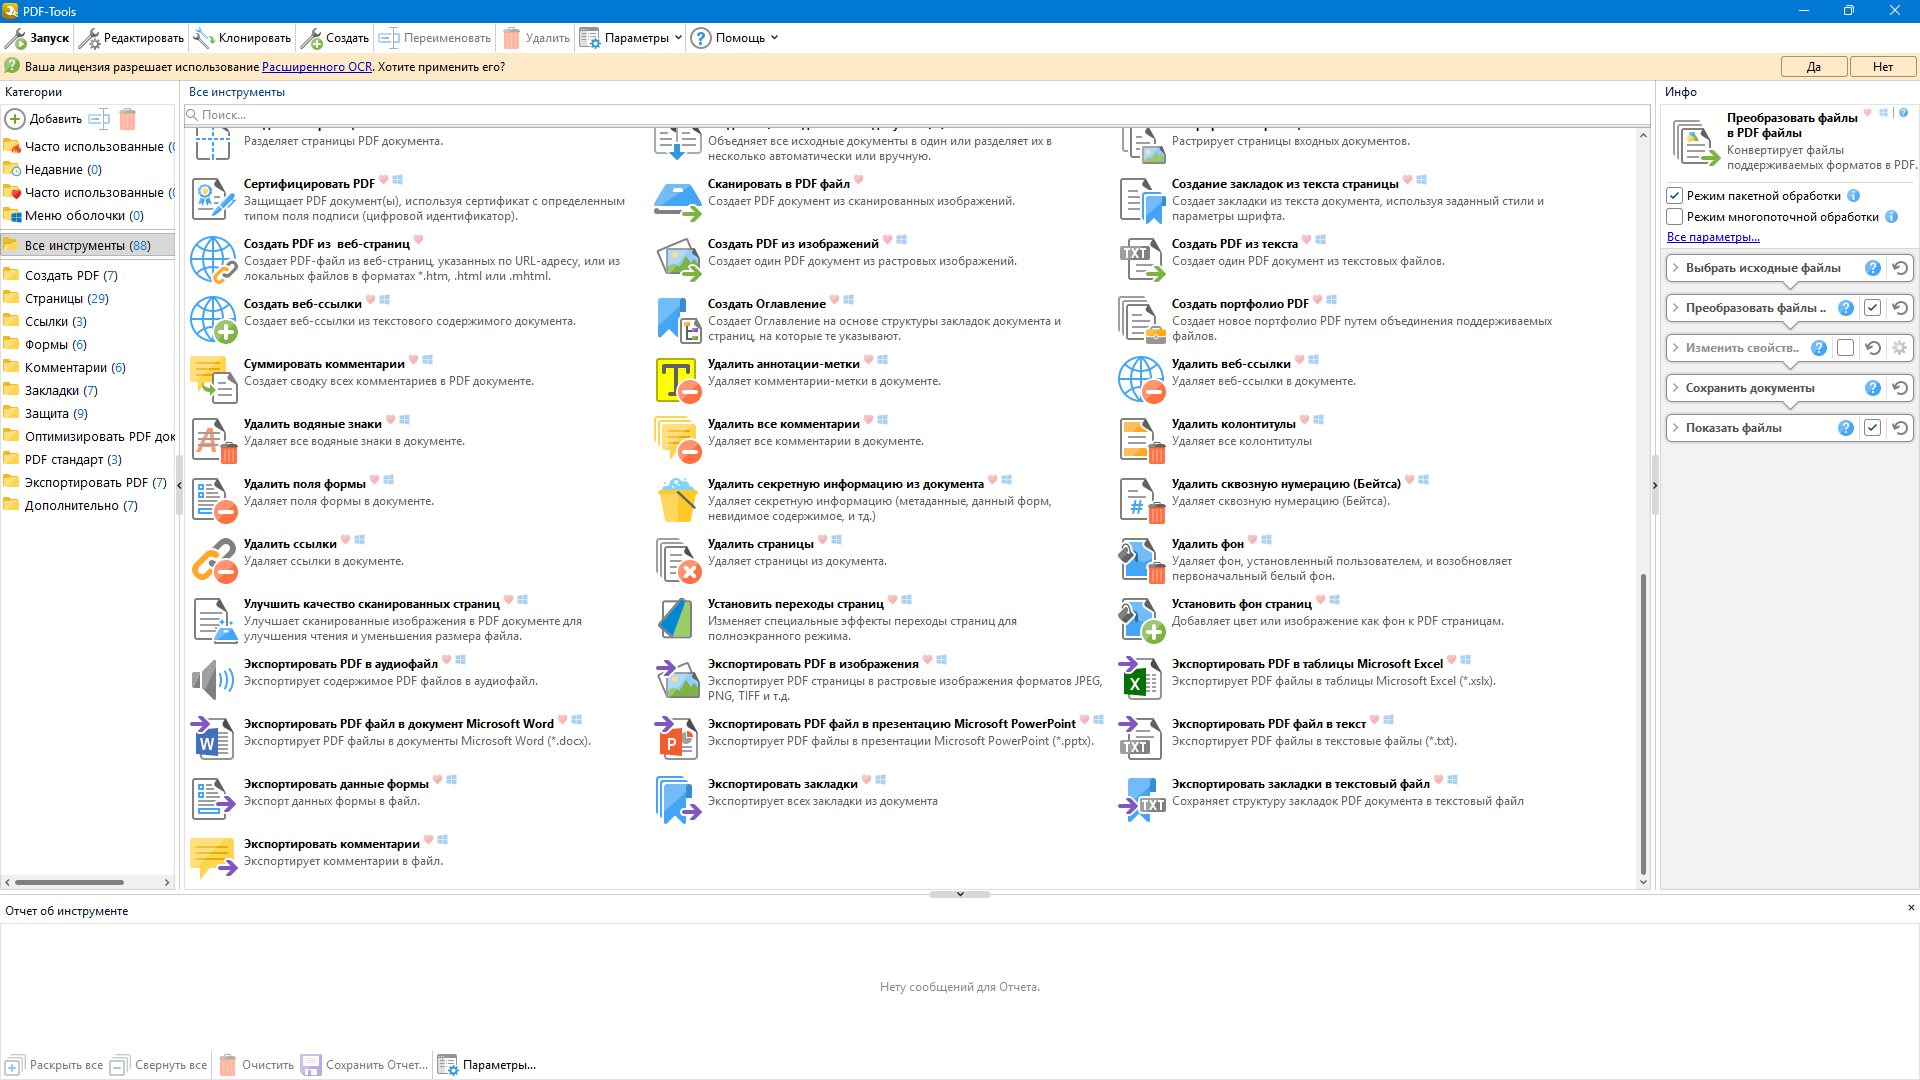Click the delete category trash icon in sidebar

[x=127, y=119]
